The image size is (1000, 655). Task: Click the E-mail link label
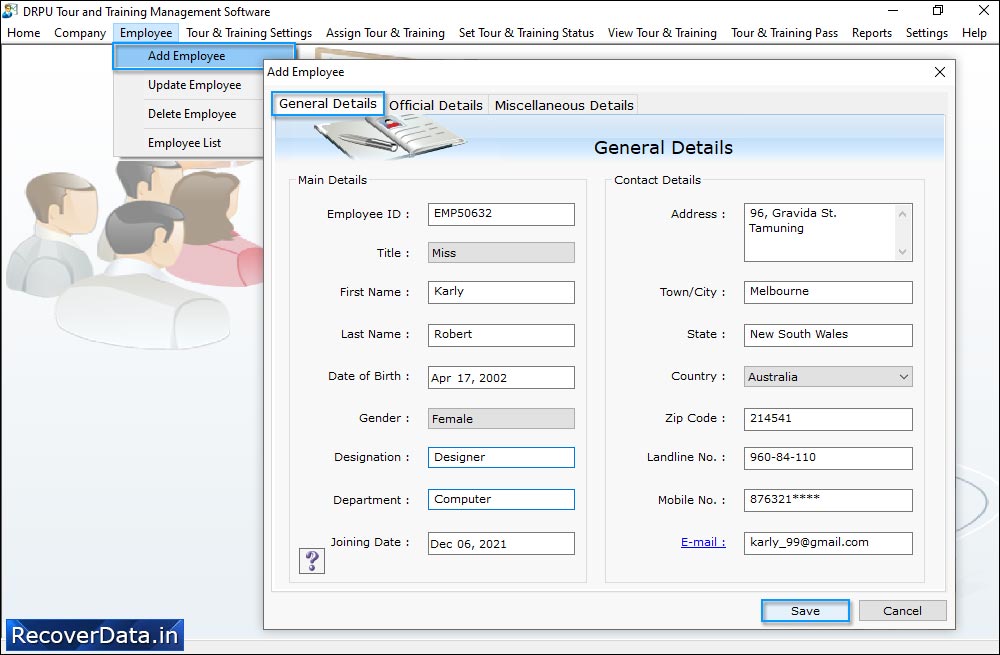pos(703,542)
